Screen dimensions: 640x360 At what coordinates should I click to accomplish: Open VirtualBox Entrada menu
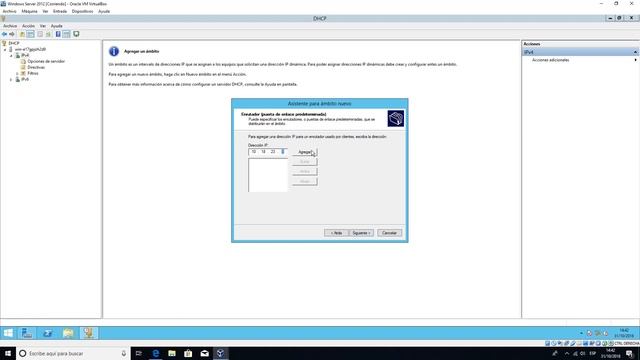[x=60, y=11]
